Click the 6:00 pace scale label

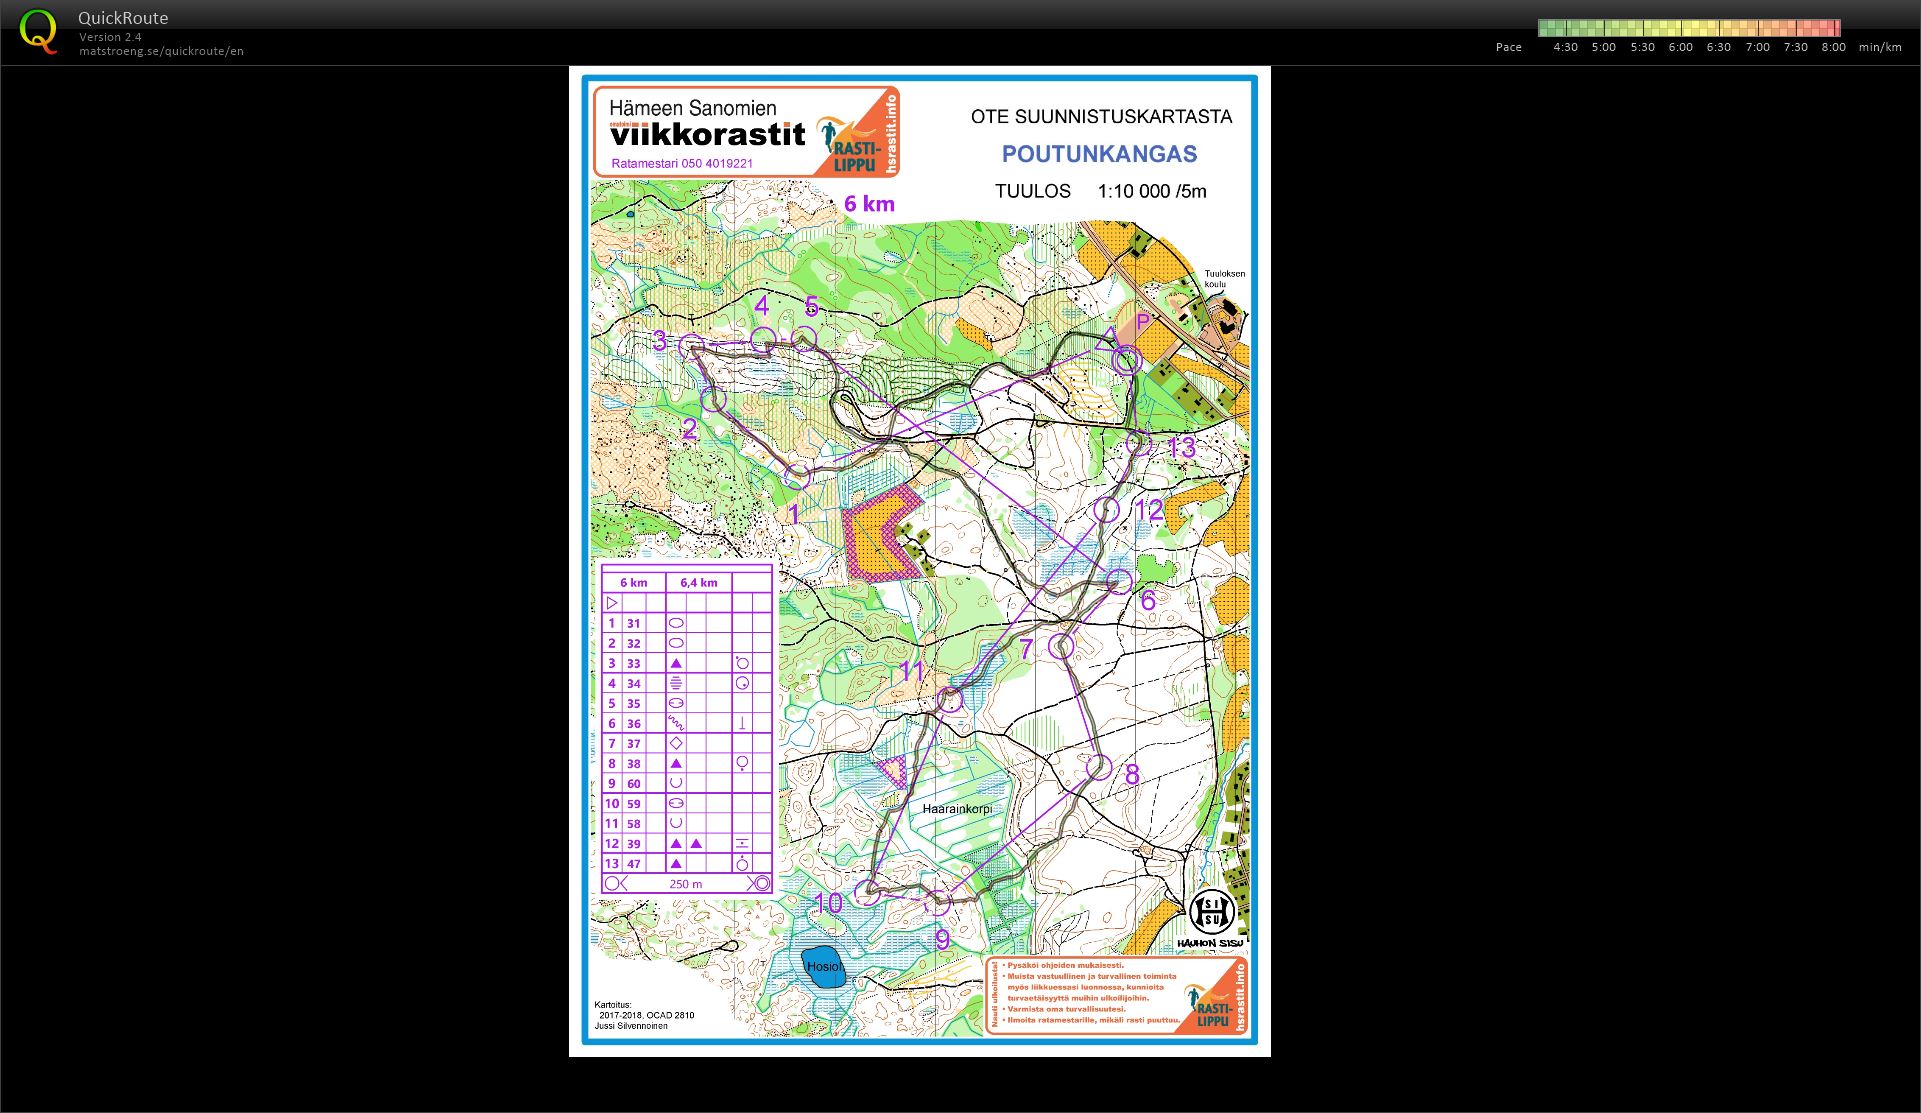point(1680,47)
